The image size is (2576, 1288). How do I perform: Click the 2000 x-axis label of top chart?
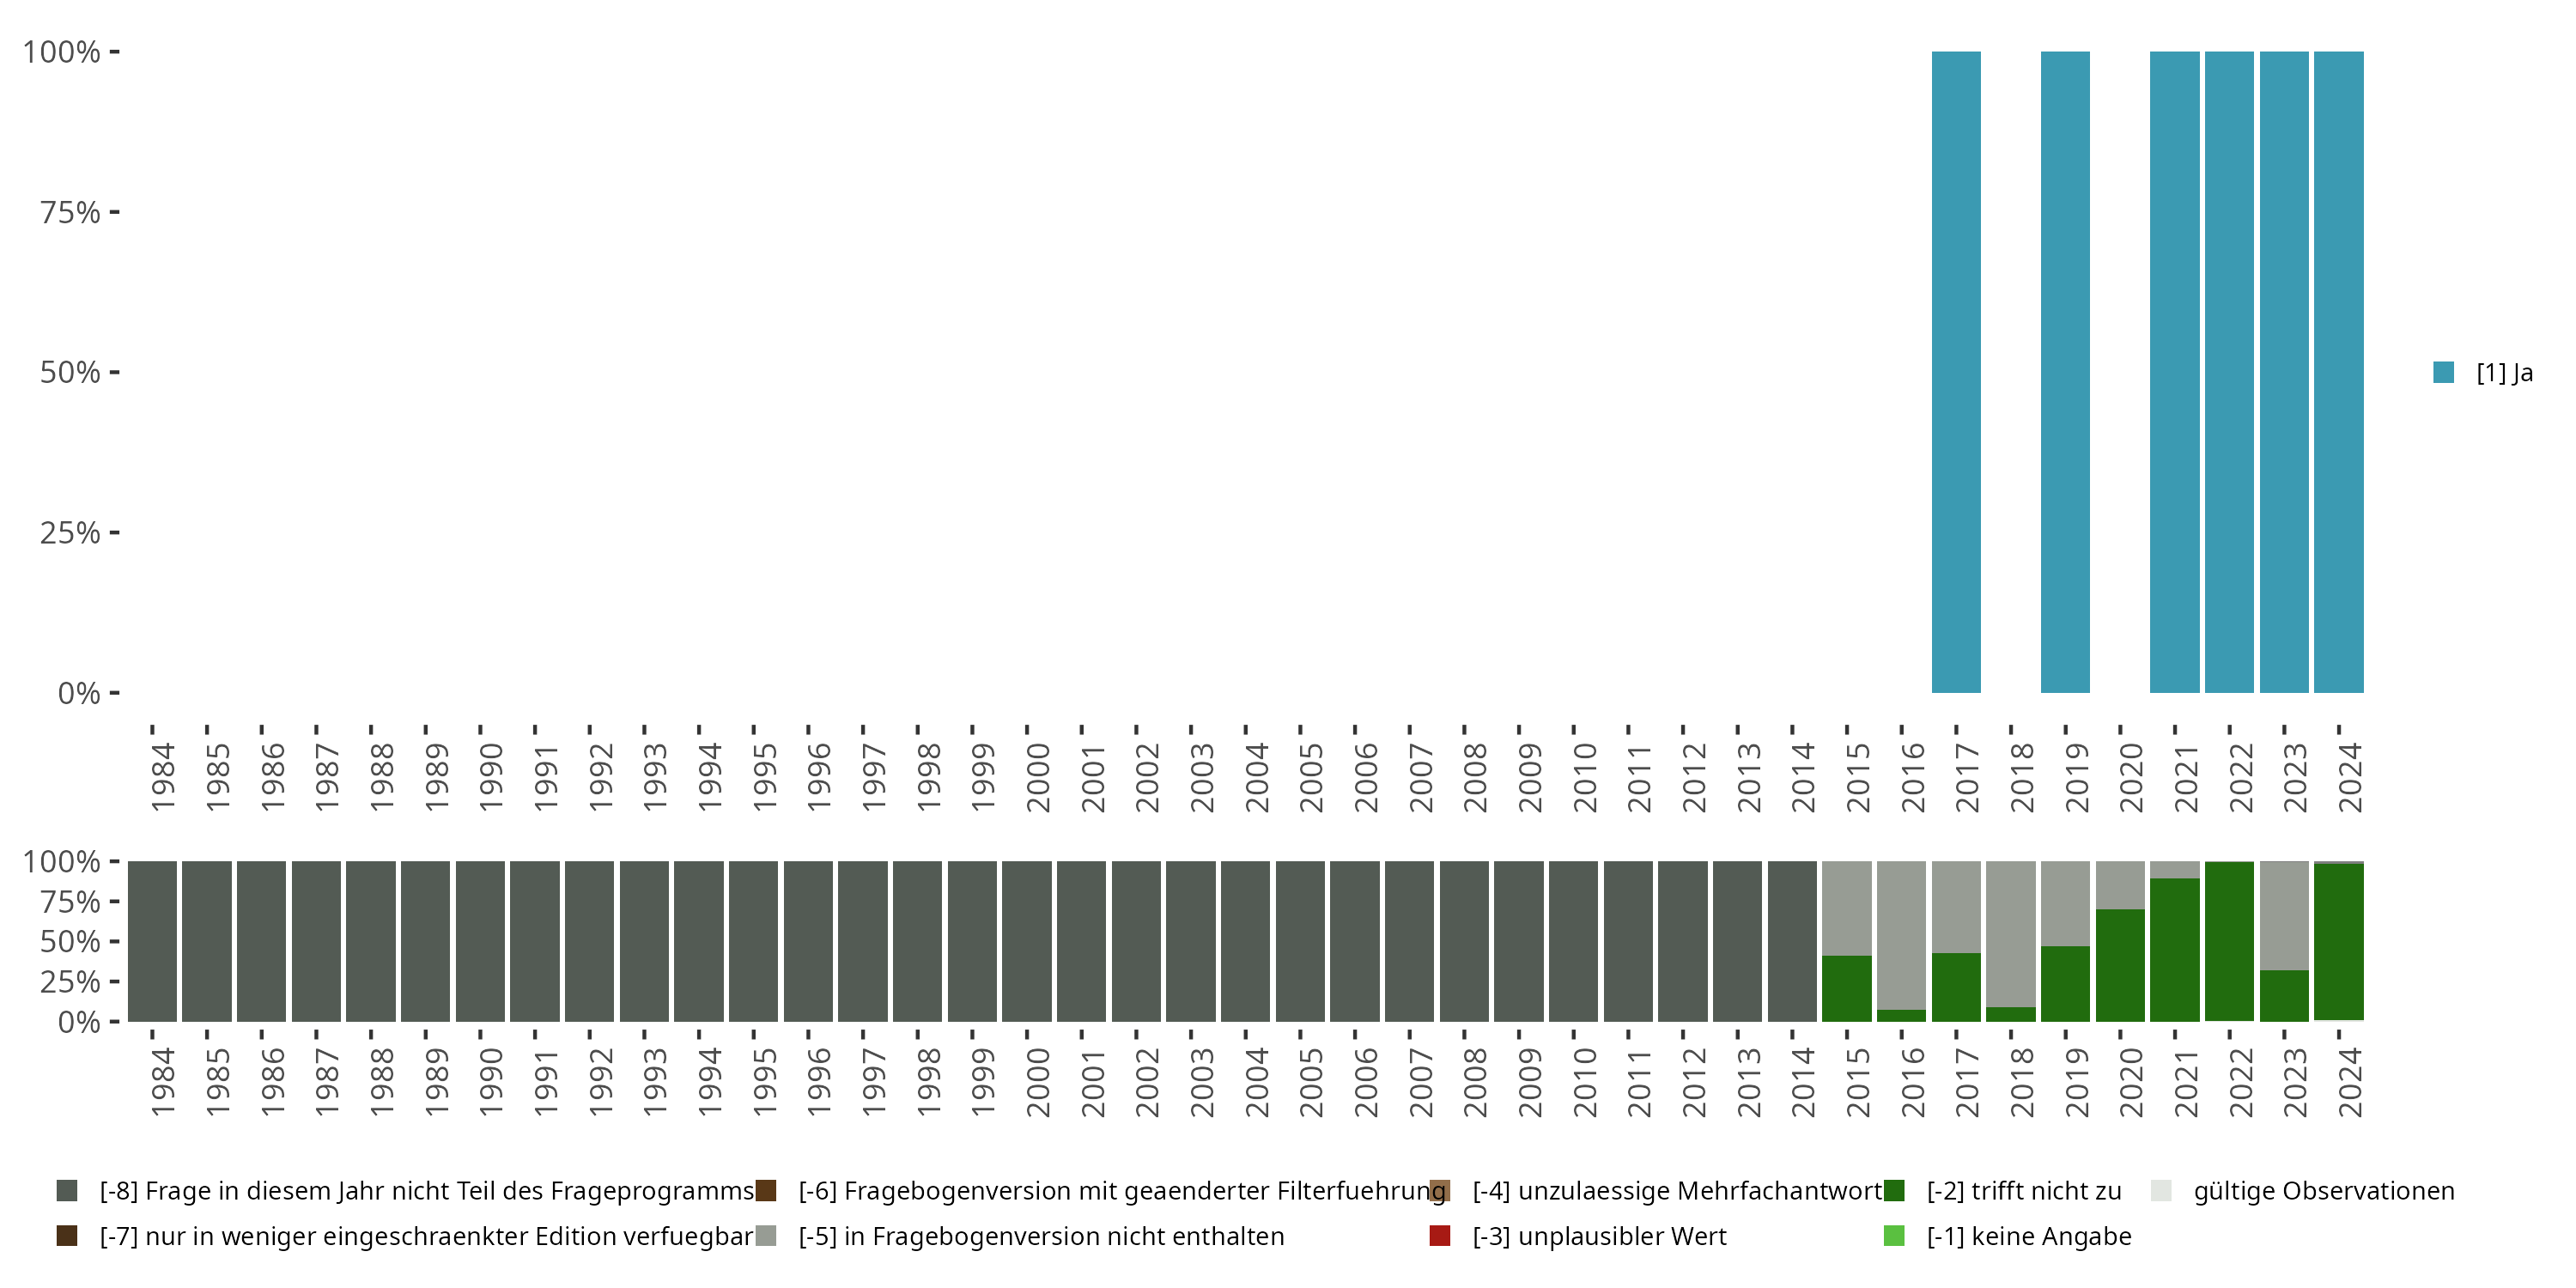(x=1038, y=777)
